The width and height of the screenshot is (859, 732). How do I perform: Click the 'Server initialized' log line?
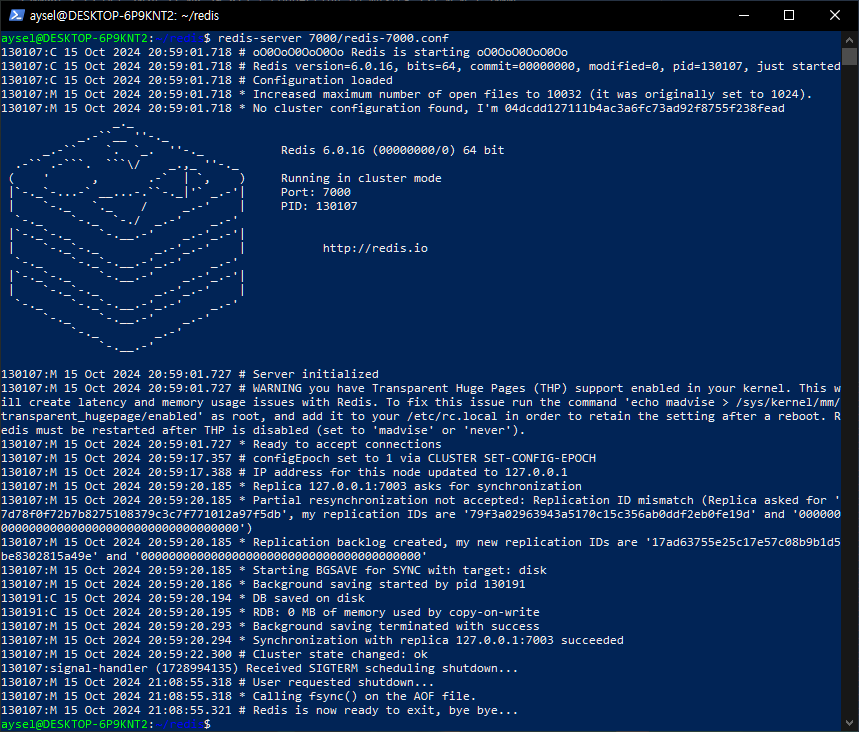pyautogui.click(x=190, y=374)
